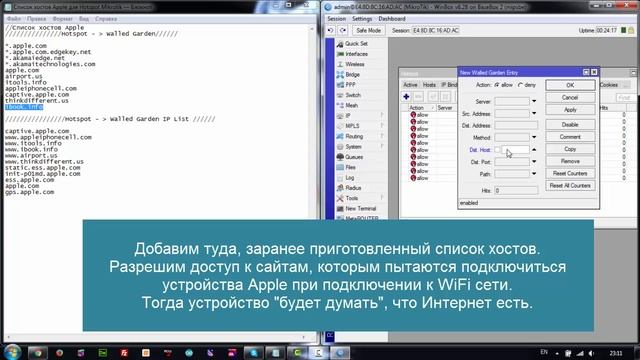Click the gps.apple.com line in Notepad
This screenshot has height=360, width=640.
click(x=29, y=192)
